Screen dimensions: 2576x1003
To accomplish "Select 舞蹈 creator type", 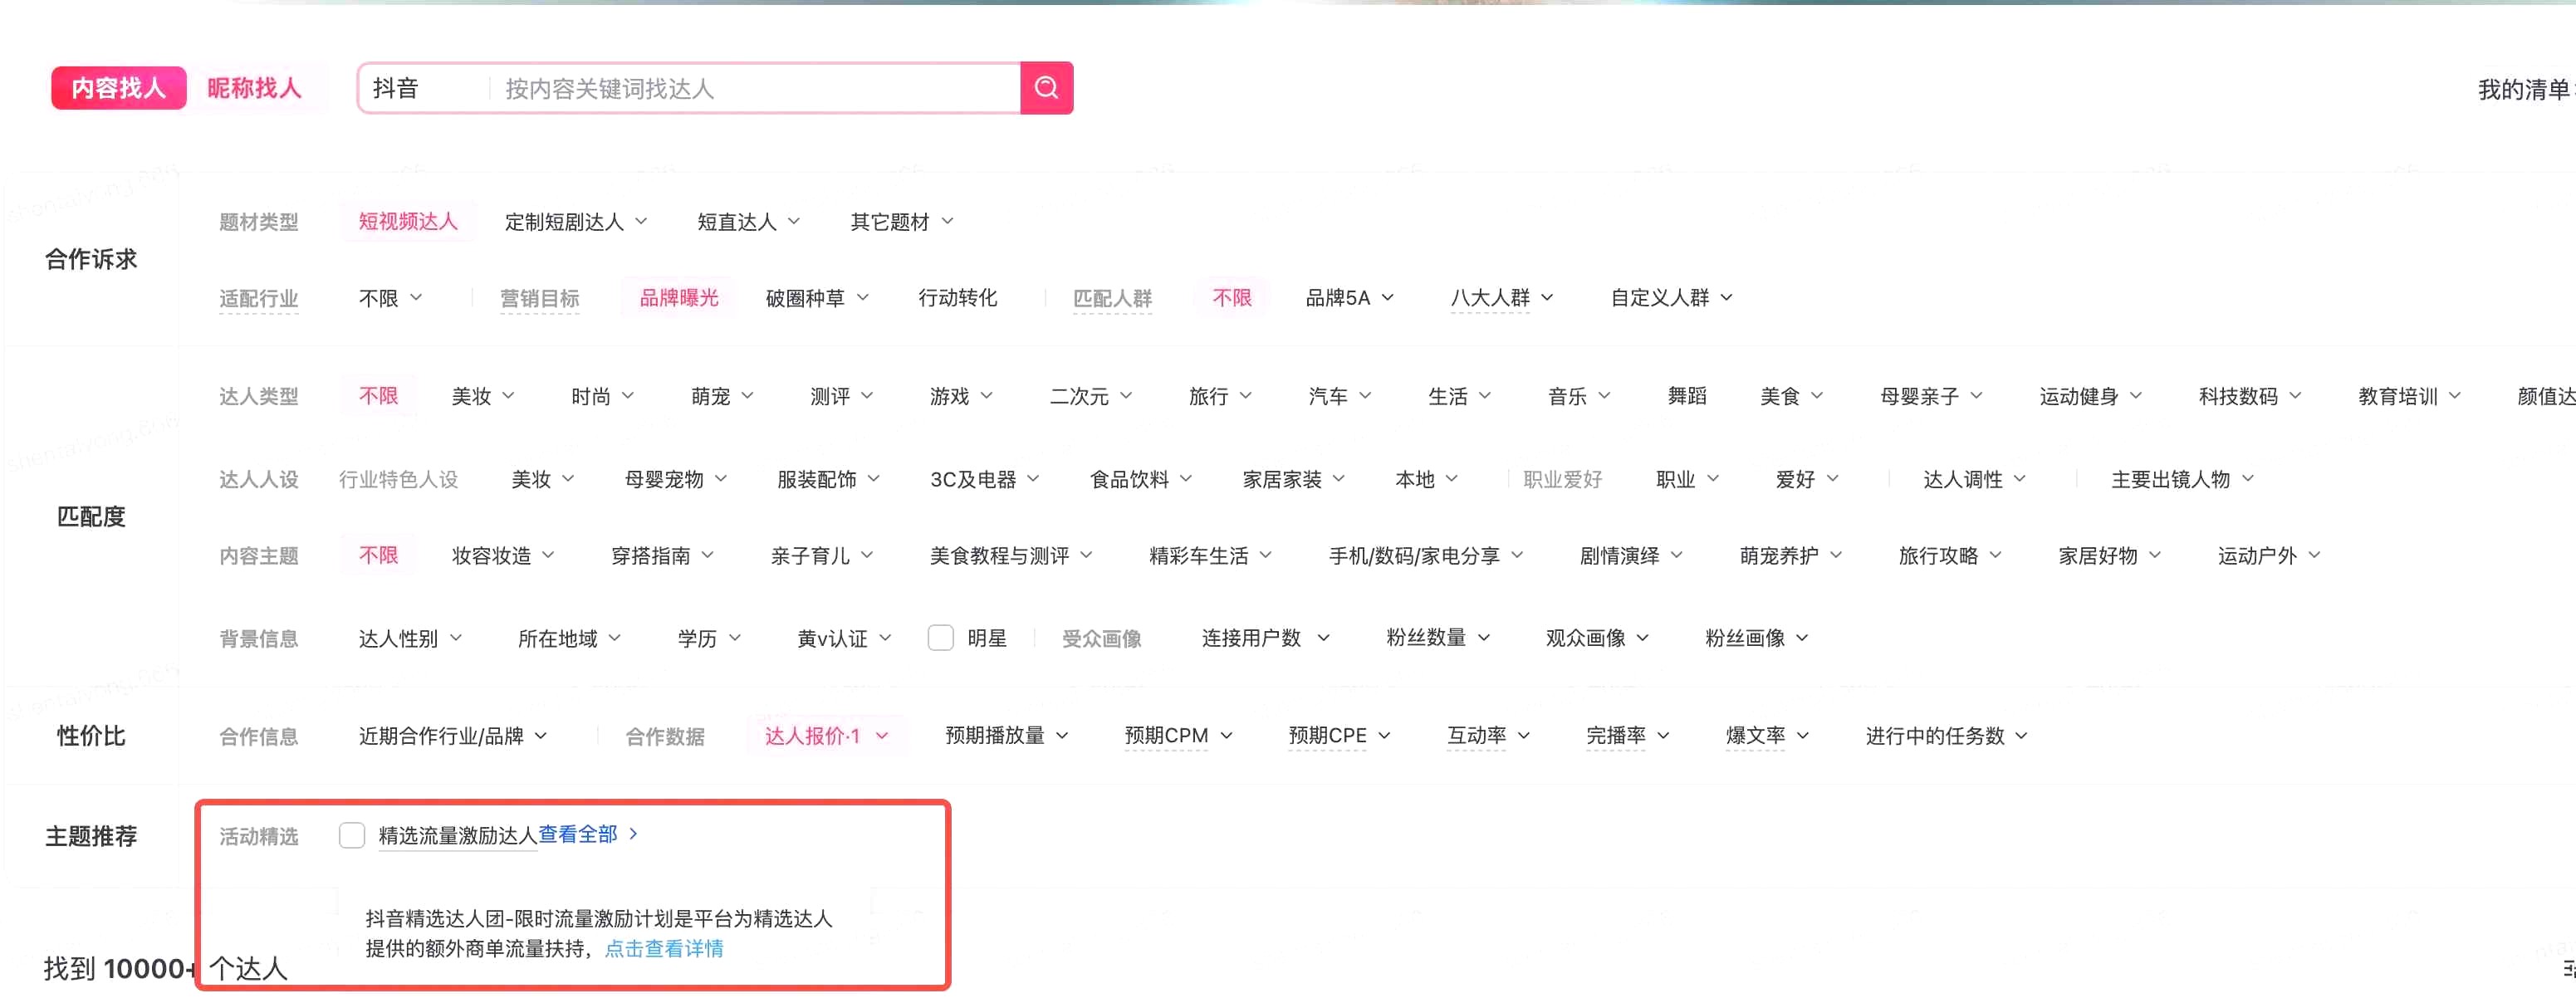I will [1686, 396].
